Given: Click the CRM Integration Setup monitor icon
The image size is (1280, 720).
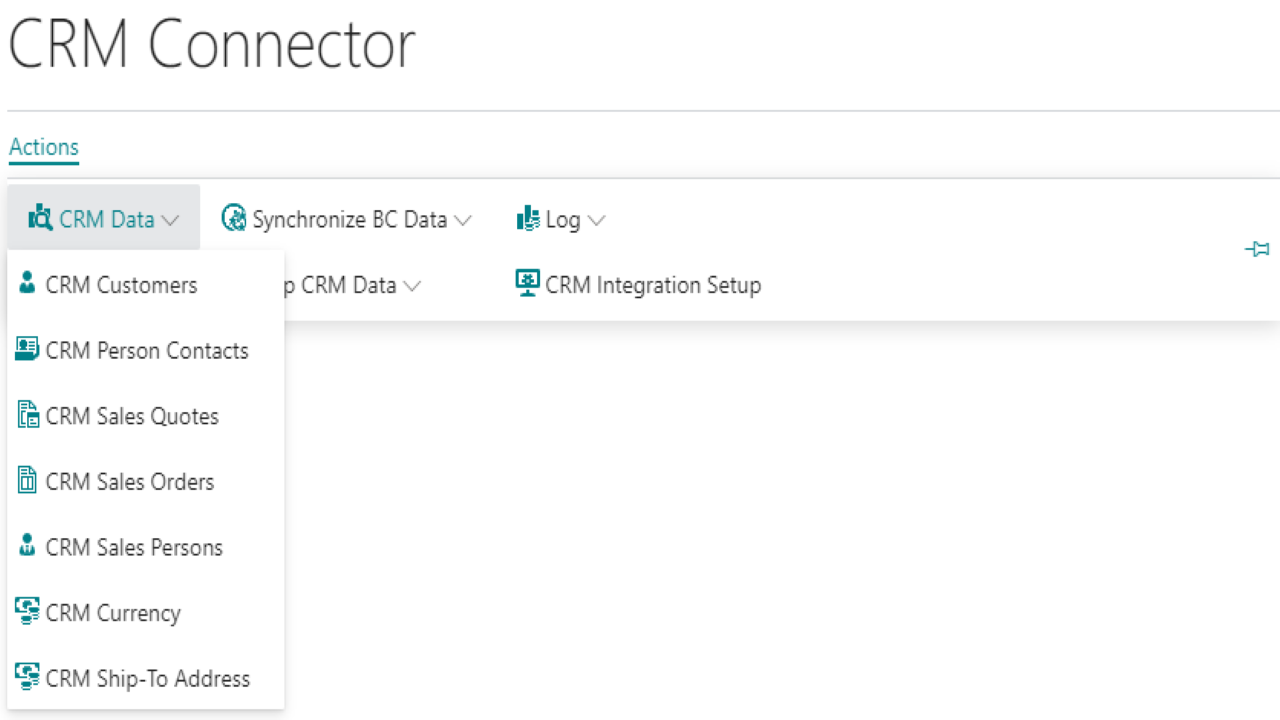Looking at the screenshot, I should click(528, 284).
